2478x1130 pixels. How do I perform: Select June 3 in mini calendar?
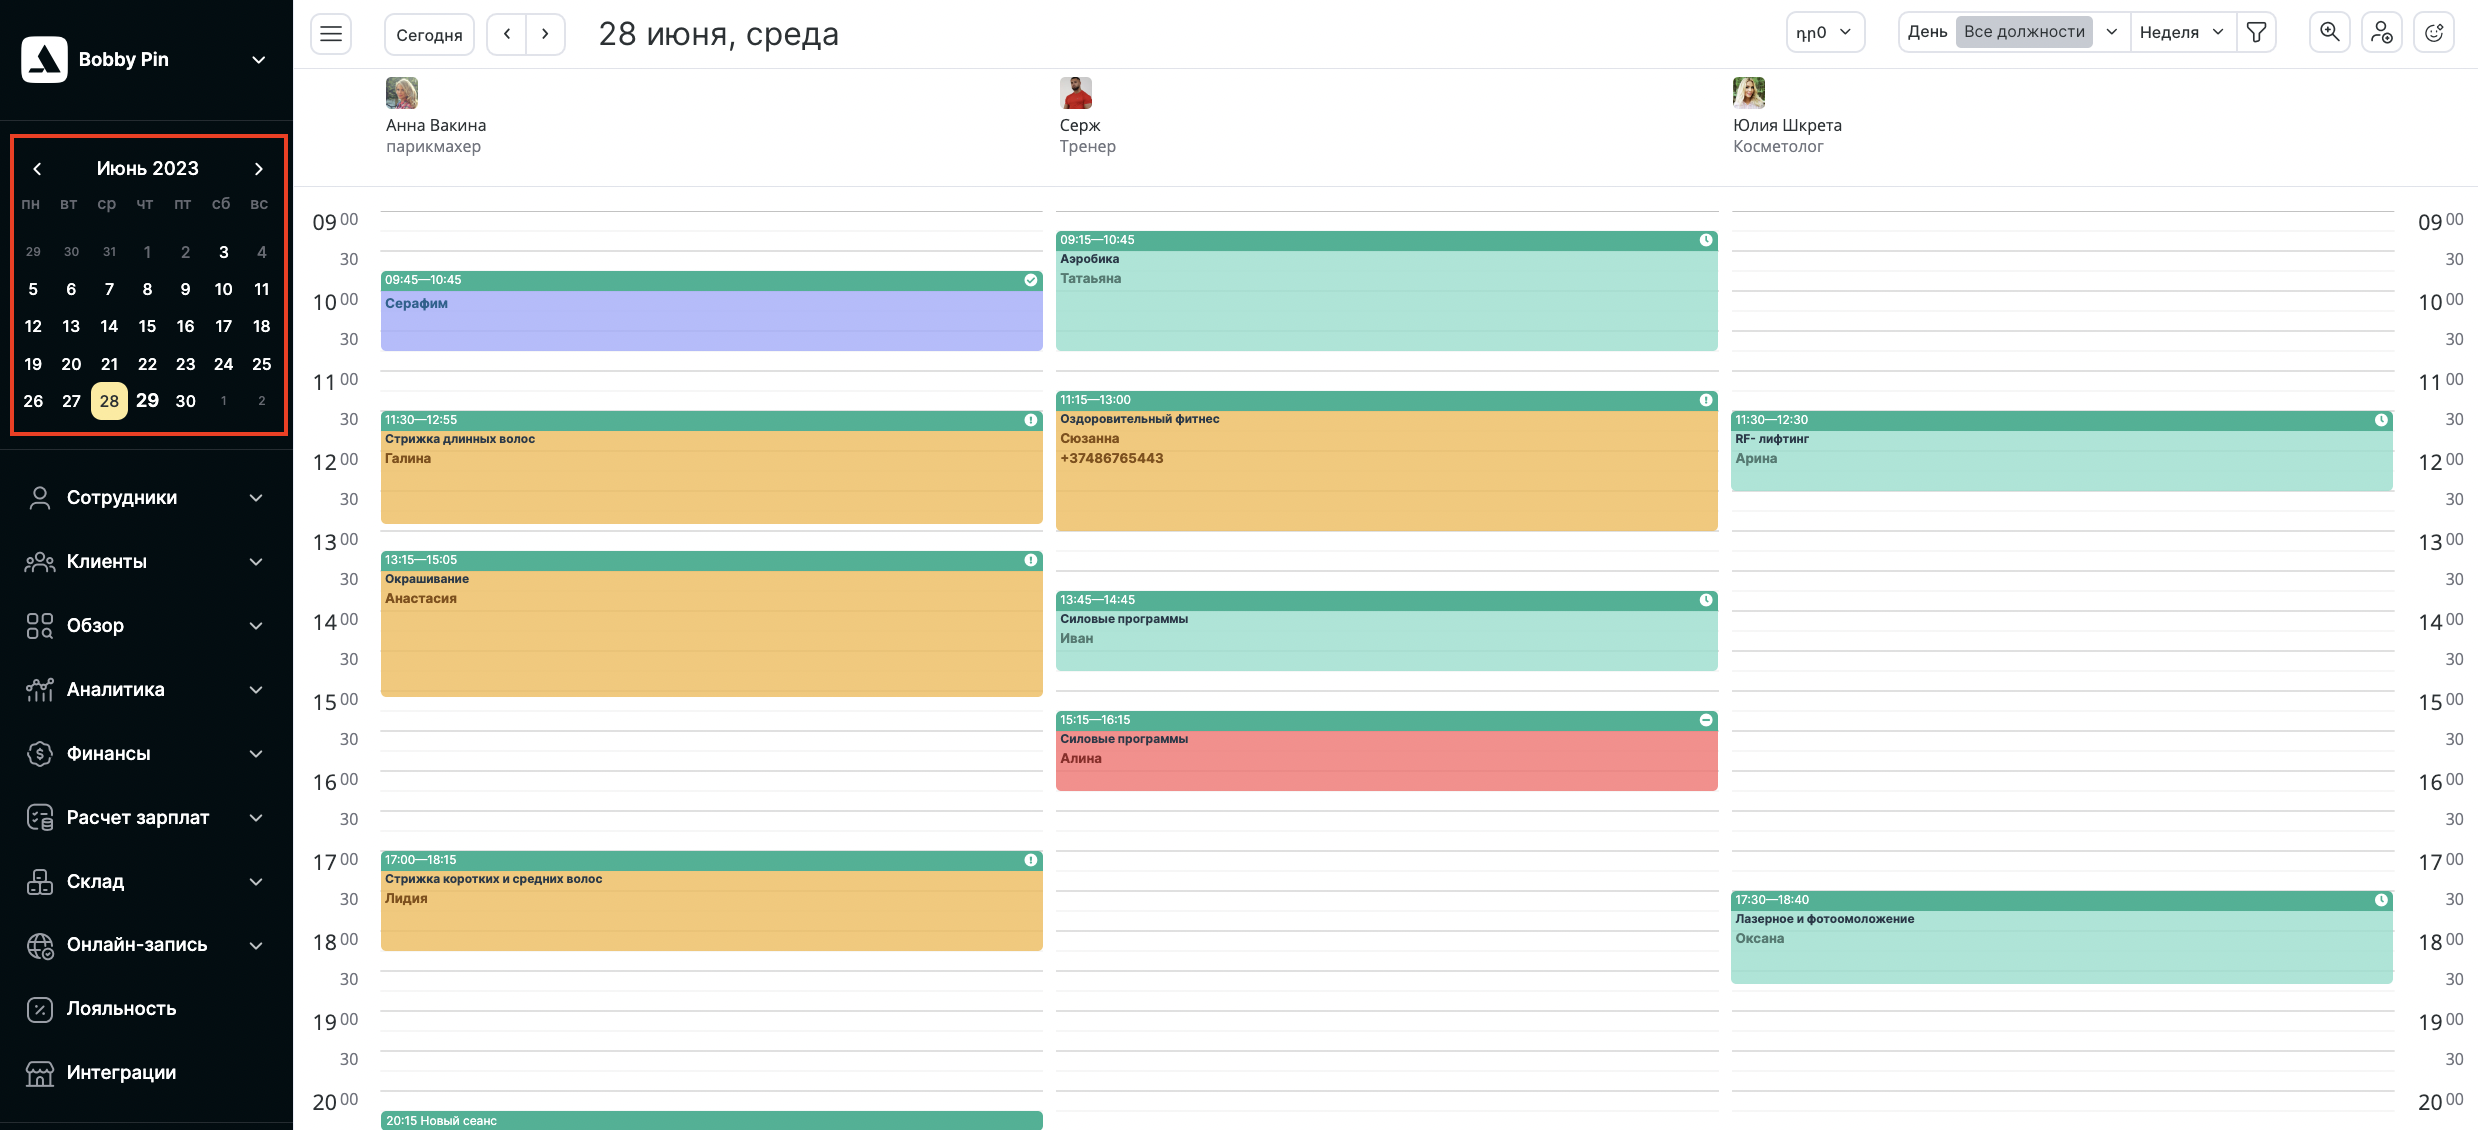coord(223,252)
